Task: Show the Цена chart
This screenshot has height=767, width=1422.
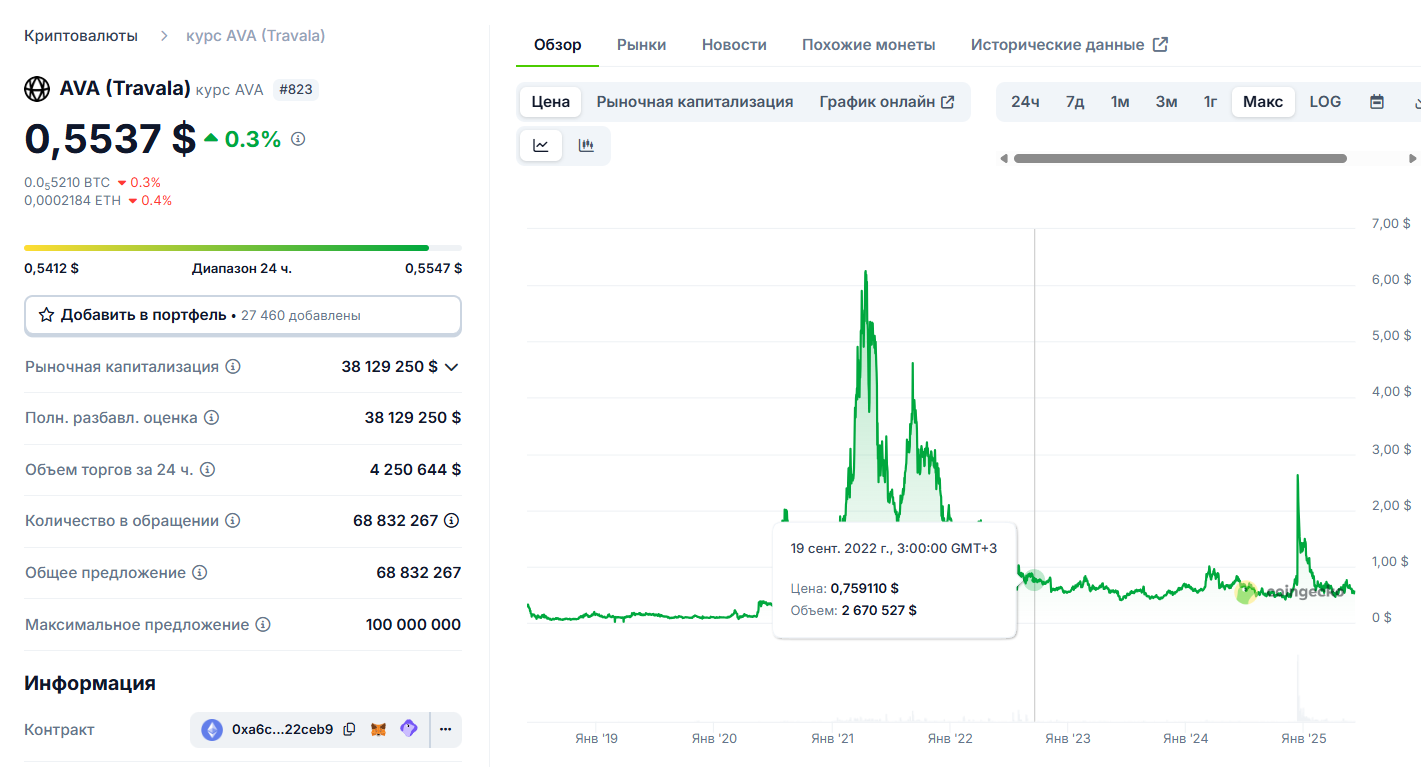Action: 551,102
